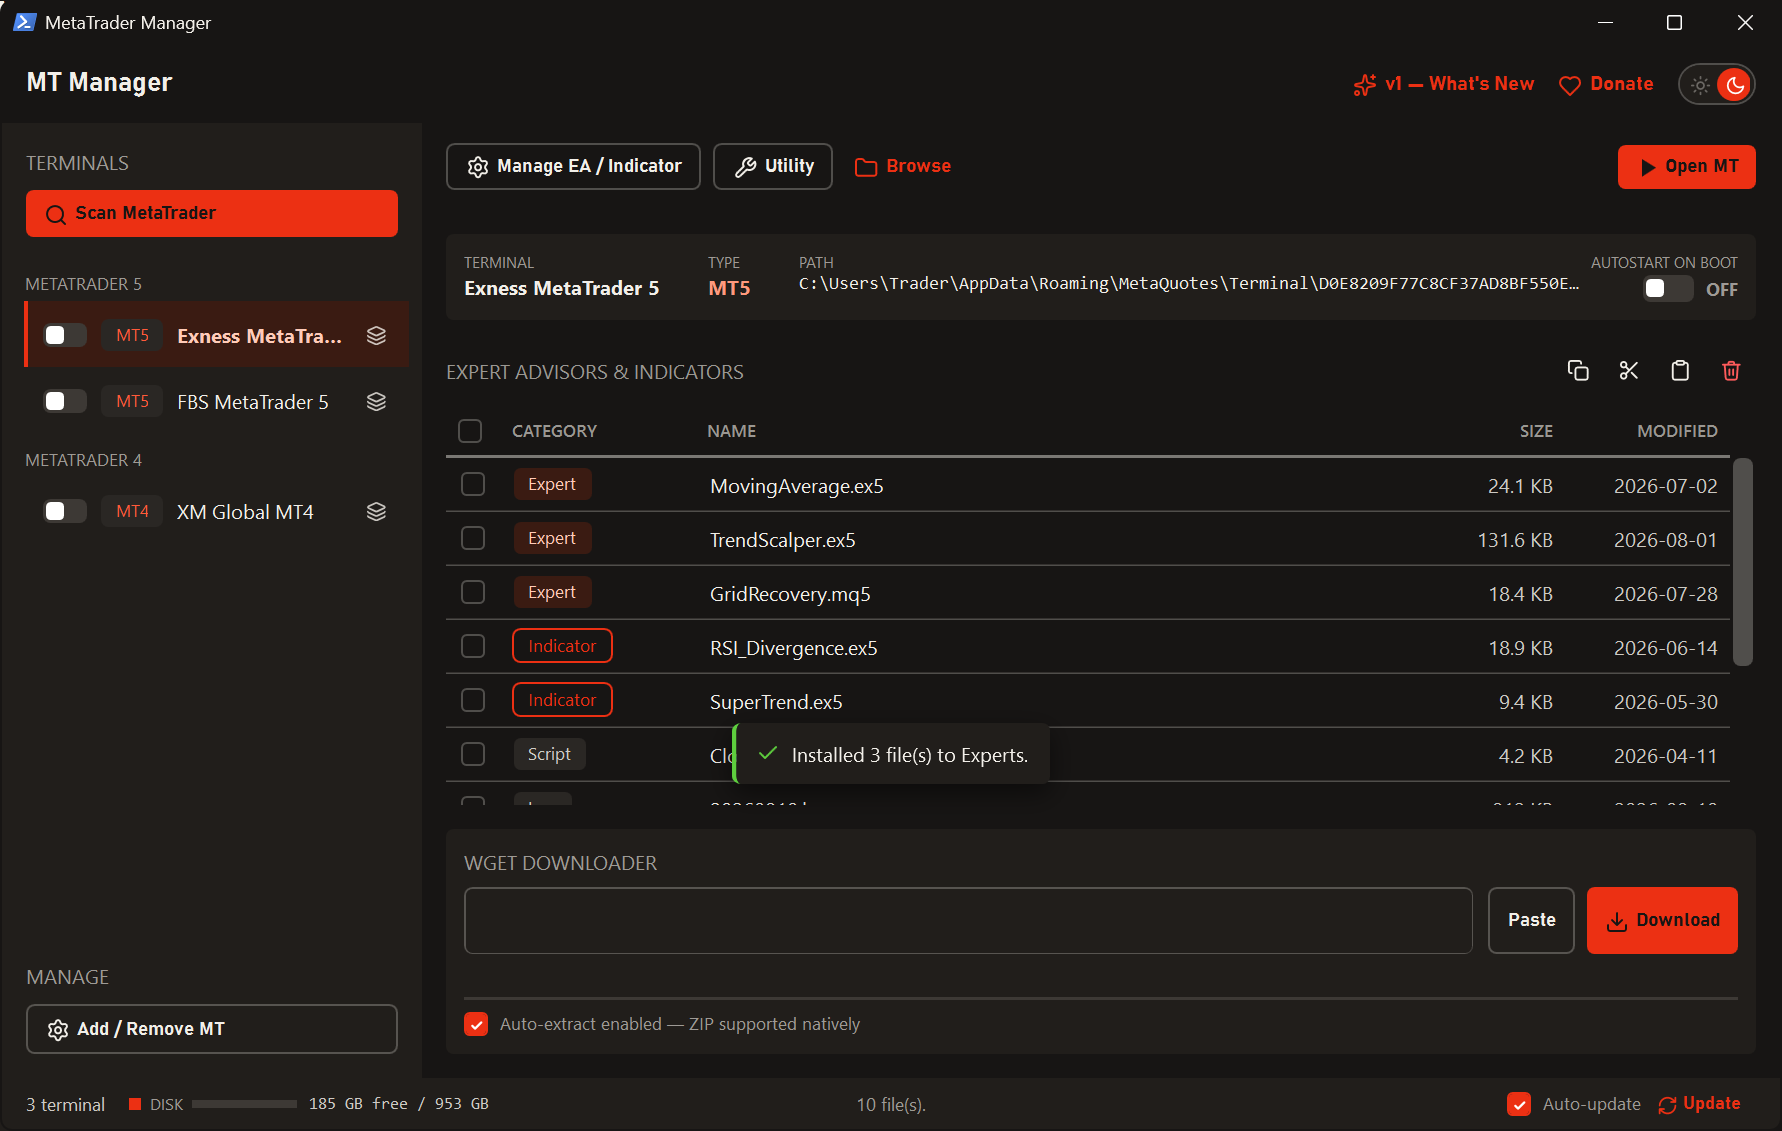Viewport: 1782px width, 1131px height.
Task: Click the installed files notification toast
Action: (x=891, y=754)
